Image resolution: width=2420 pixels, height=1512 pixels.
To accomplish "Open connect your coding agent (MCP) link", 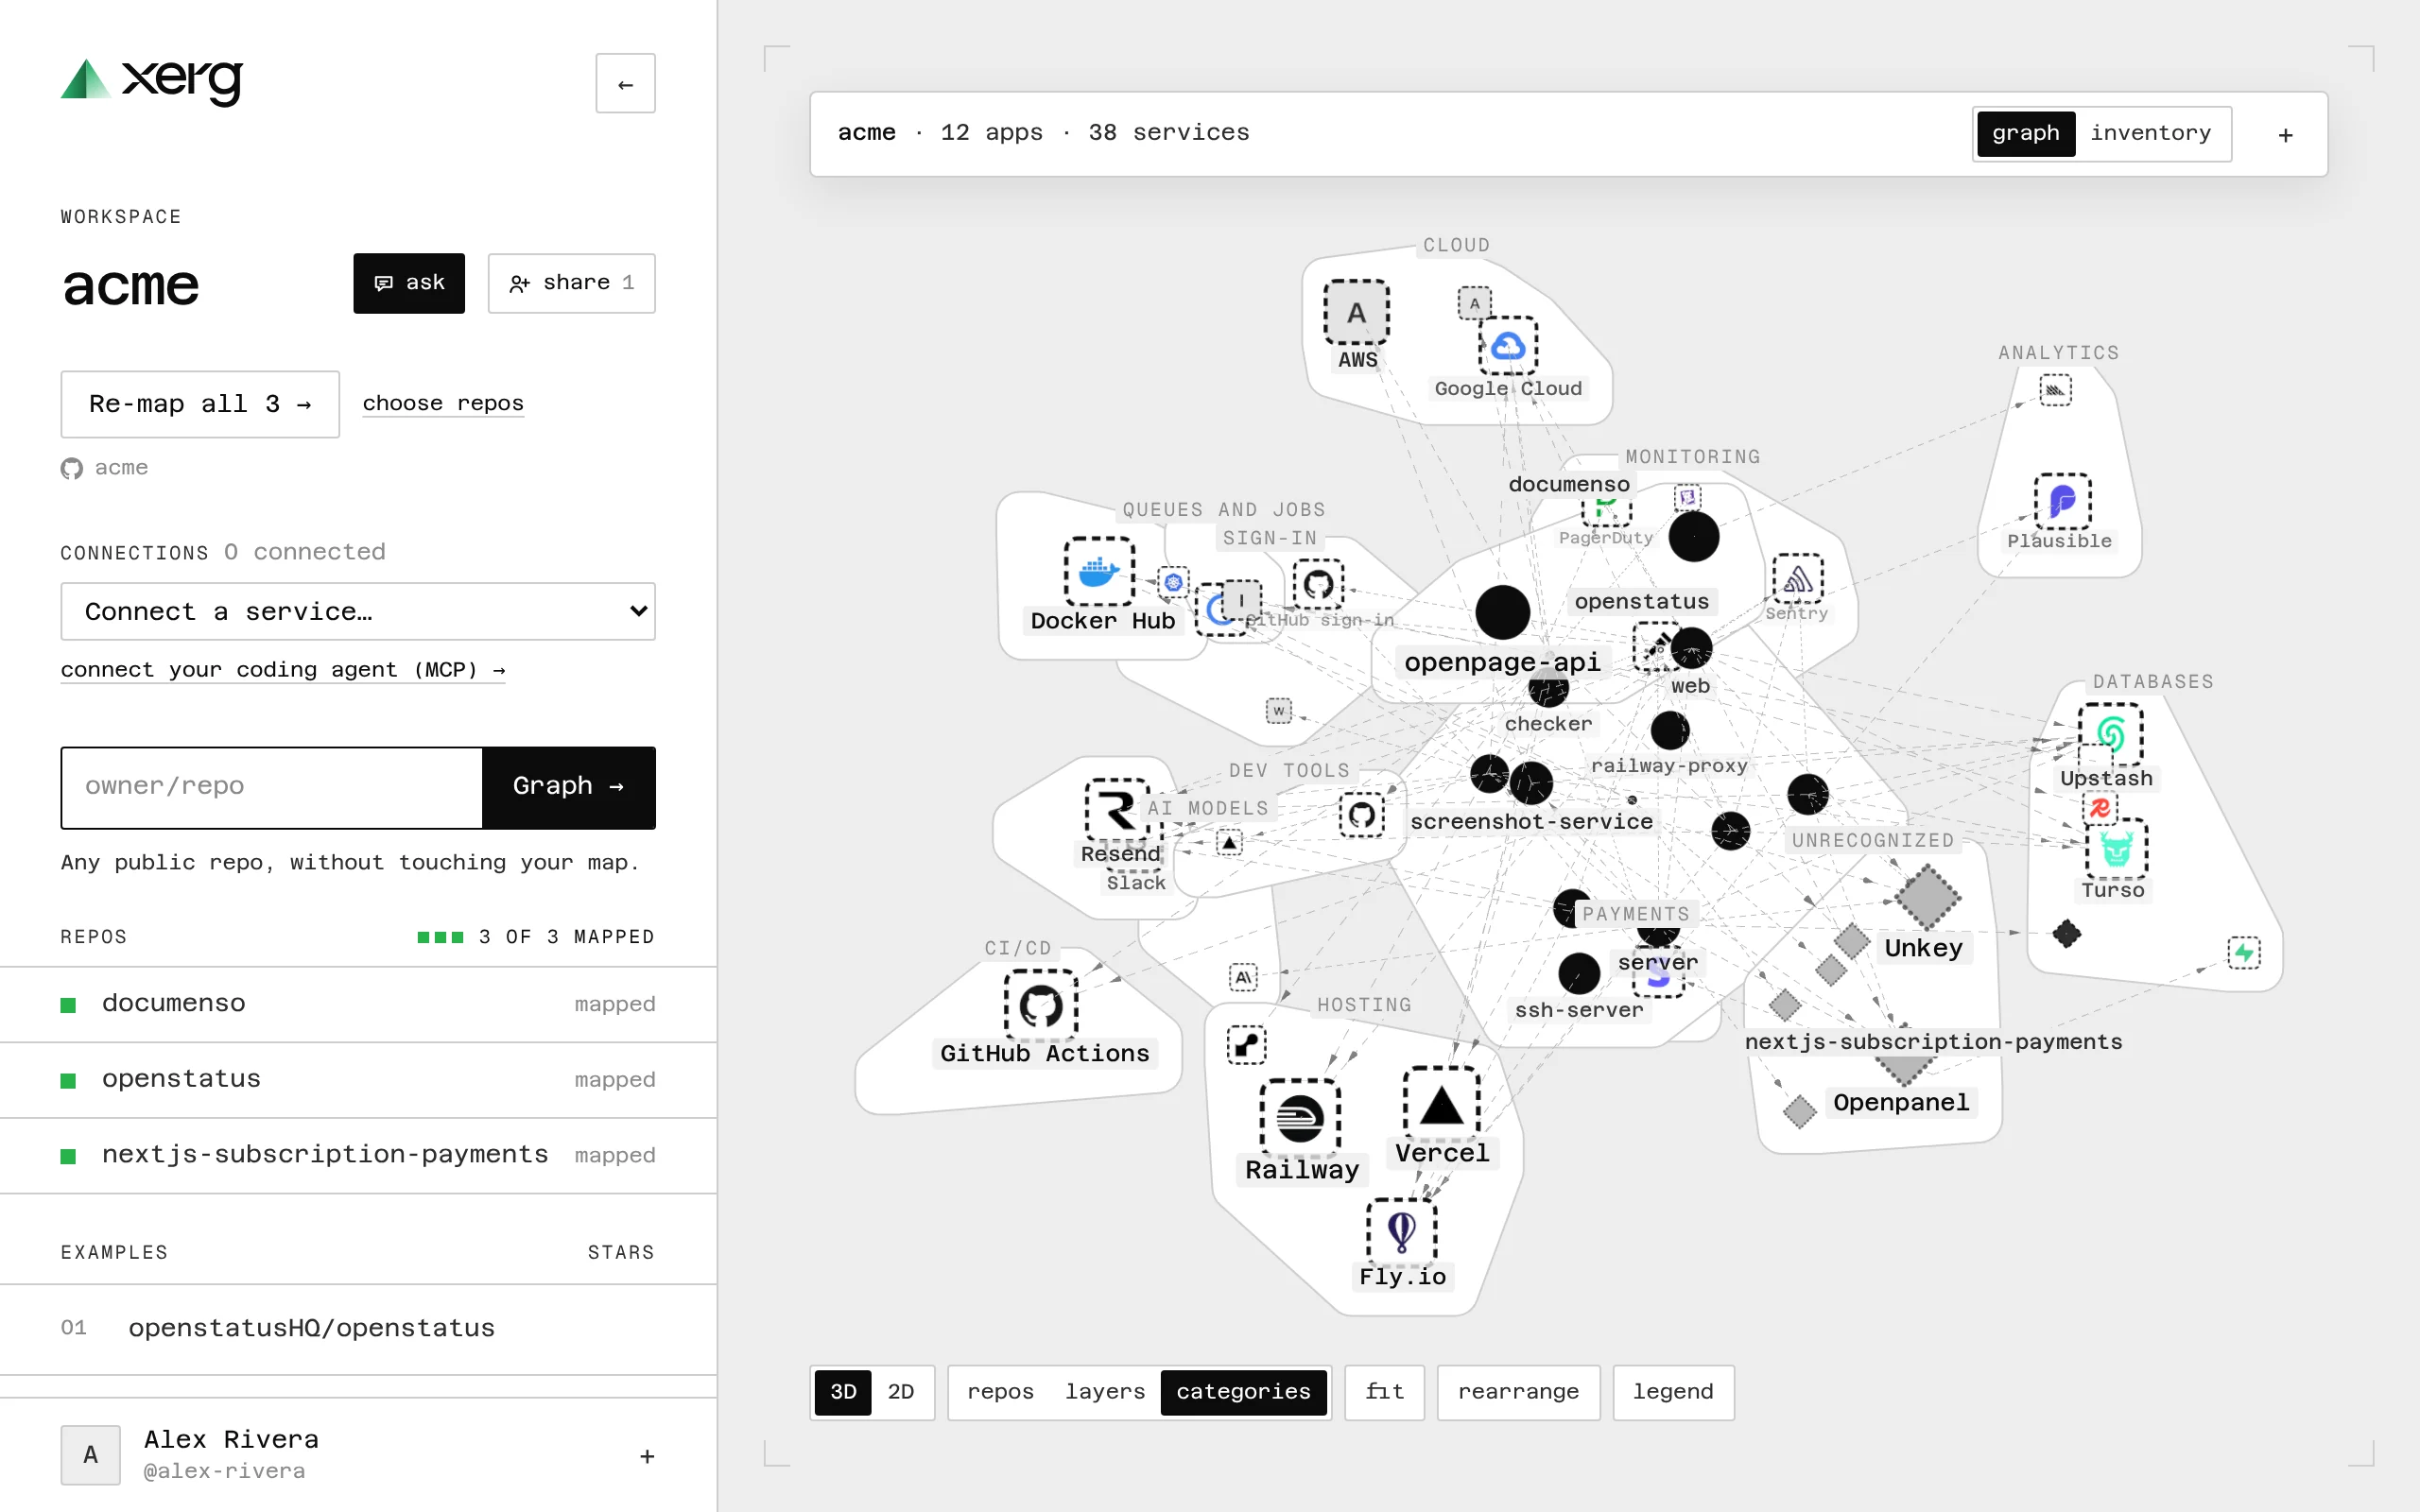I will click(283, 669).
